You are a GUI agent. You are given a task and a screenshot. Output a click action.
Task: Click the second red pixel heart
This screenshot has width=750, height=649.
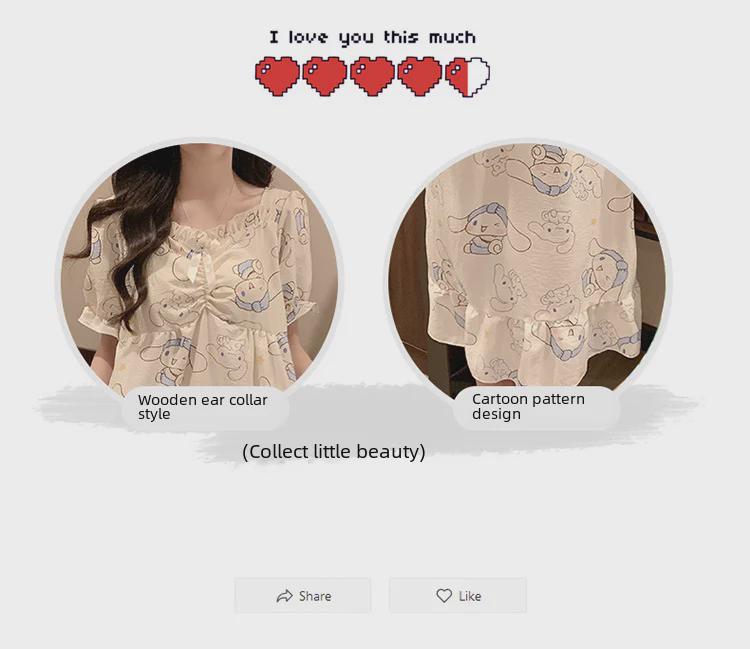coord(325,77)
